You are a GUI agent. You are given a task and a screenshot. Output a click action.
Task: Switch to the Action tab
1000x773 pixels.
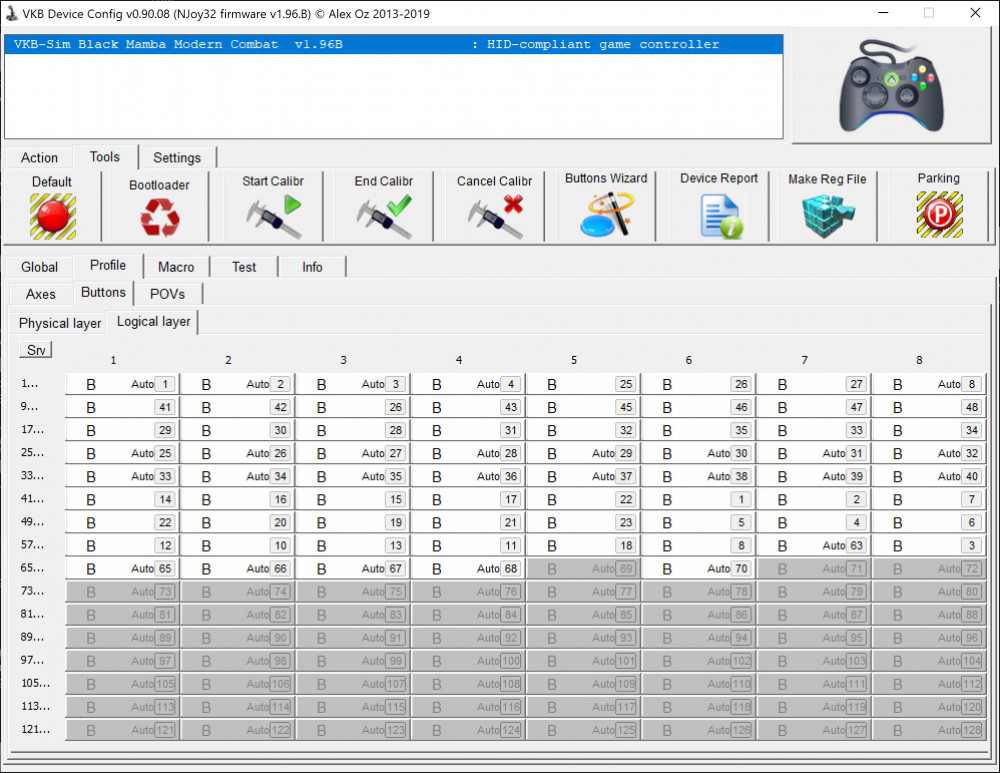coord(39,158)
